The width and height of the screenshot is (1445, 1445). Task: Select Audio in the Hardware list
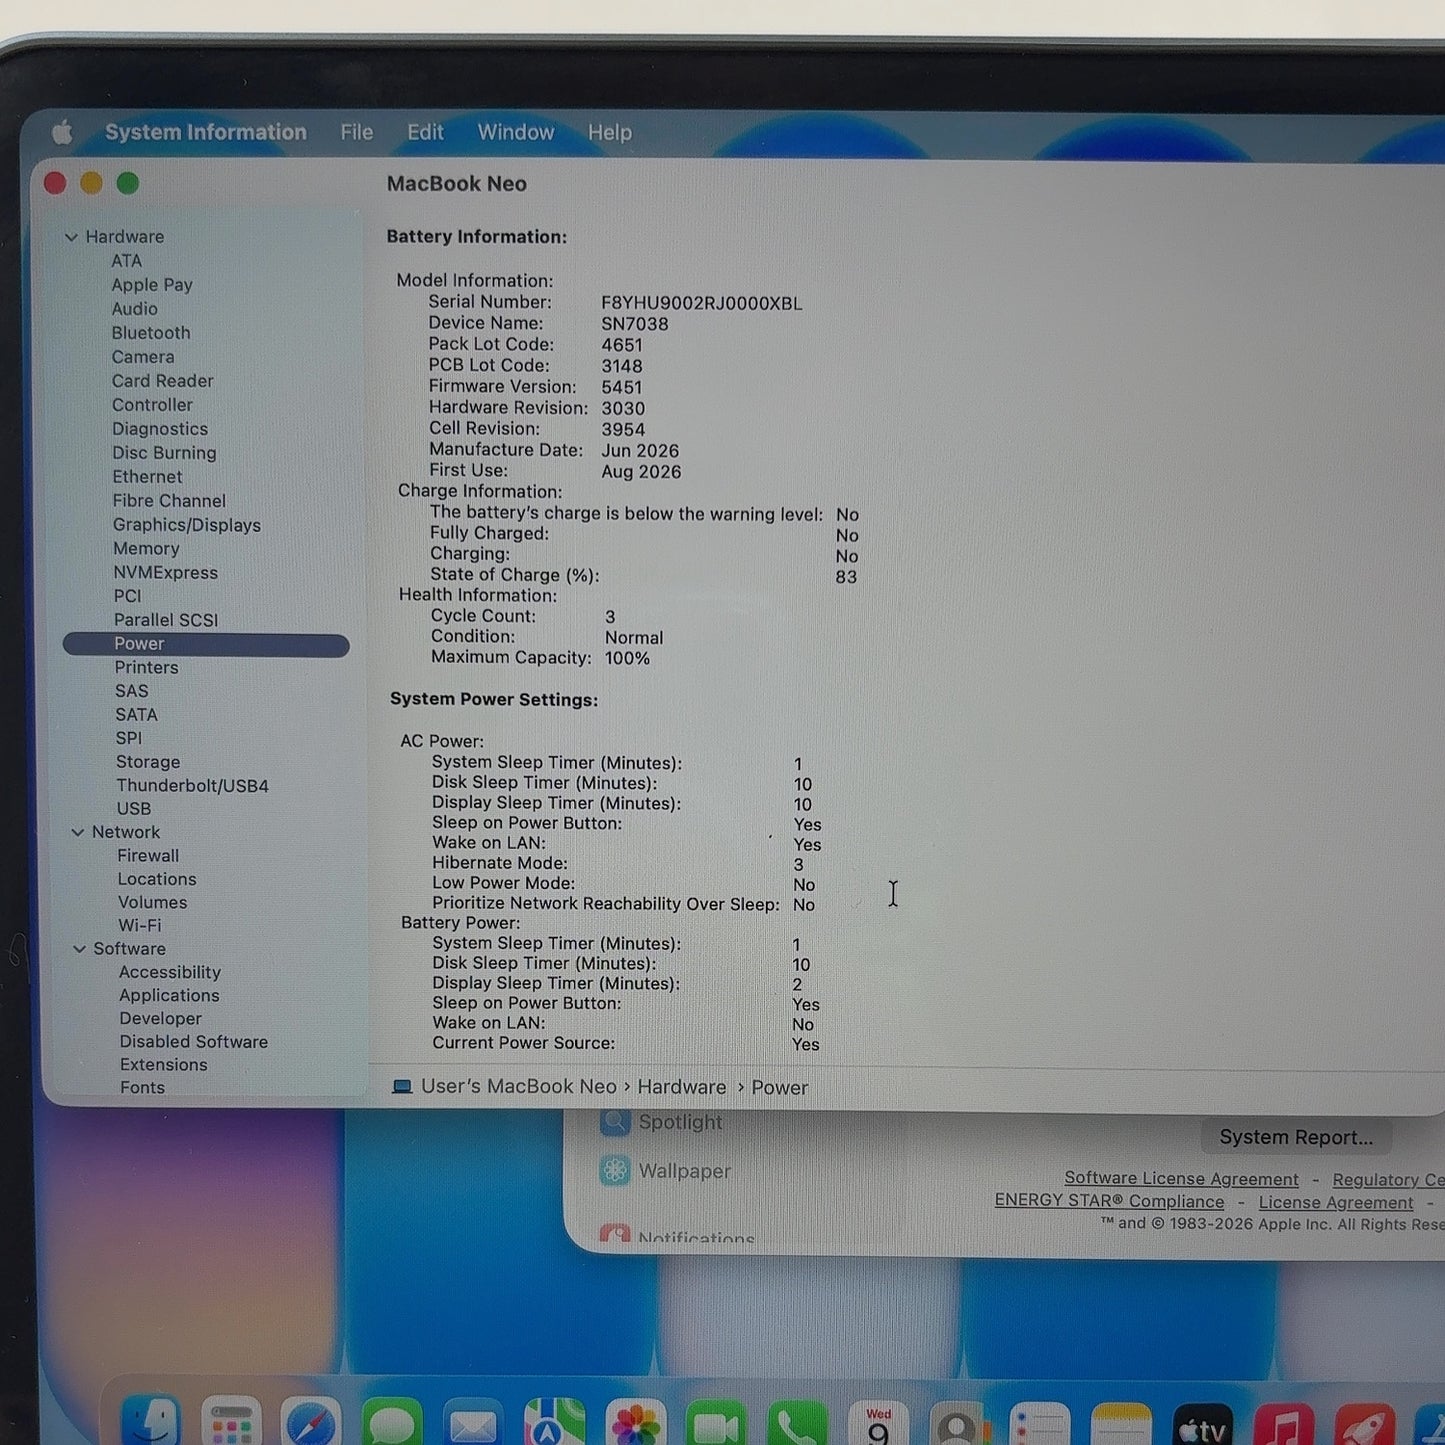135,309
